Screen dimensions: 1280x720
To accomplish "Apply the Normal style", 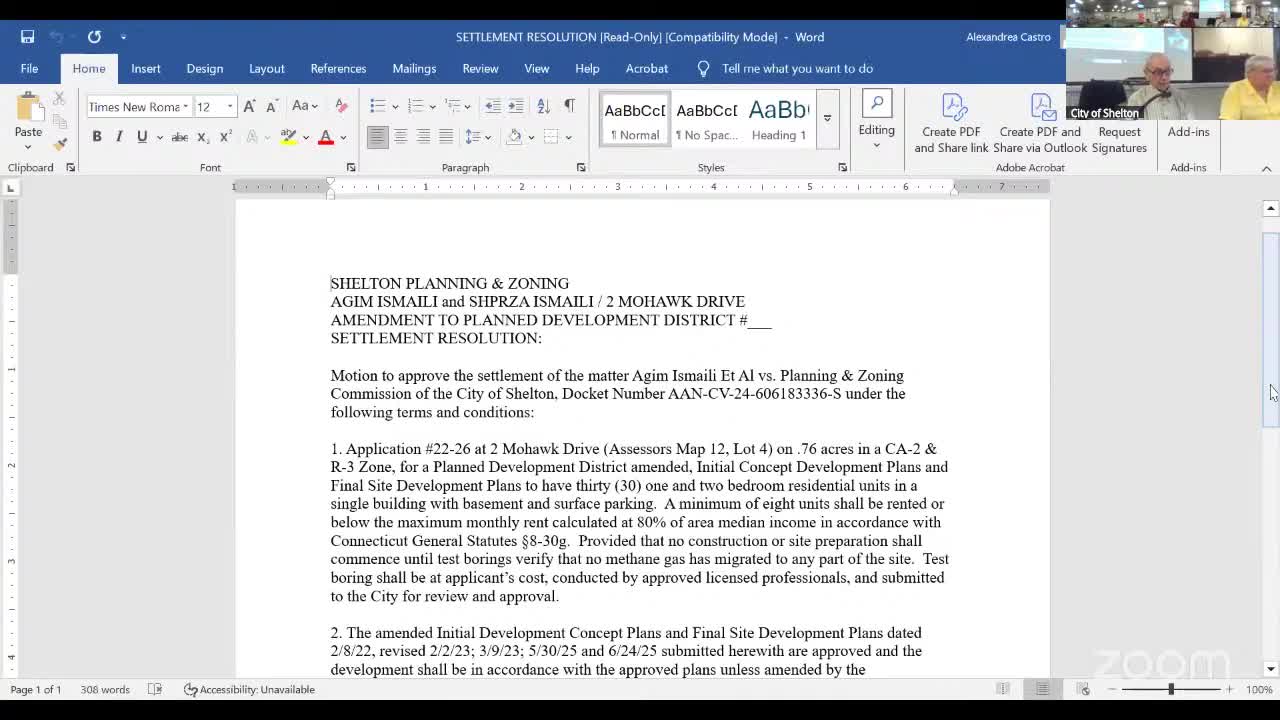I will 635,120.
